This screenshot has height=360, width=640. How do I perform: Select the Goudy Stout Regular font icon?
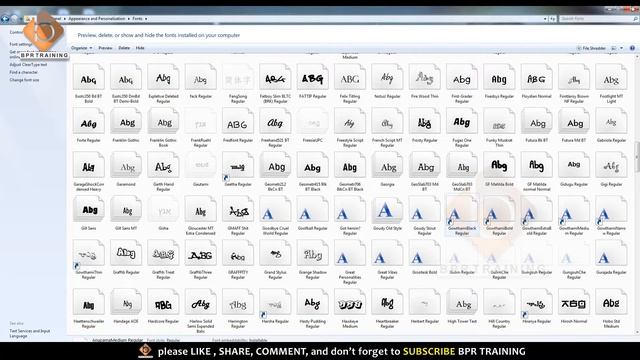(x=424, y=210)
